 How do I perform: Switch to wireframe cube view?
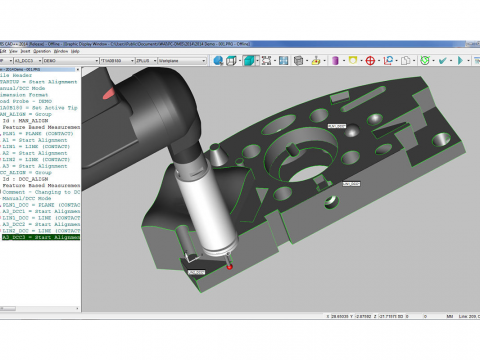click(x=231, y=61)
